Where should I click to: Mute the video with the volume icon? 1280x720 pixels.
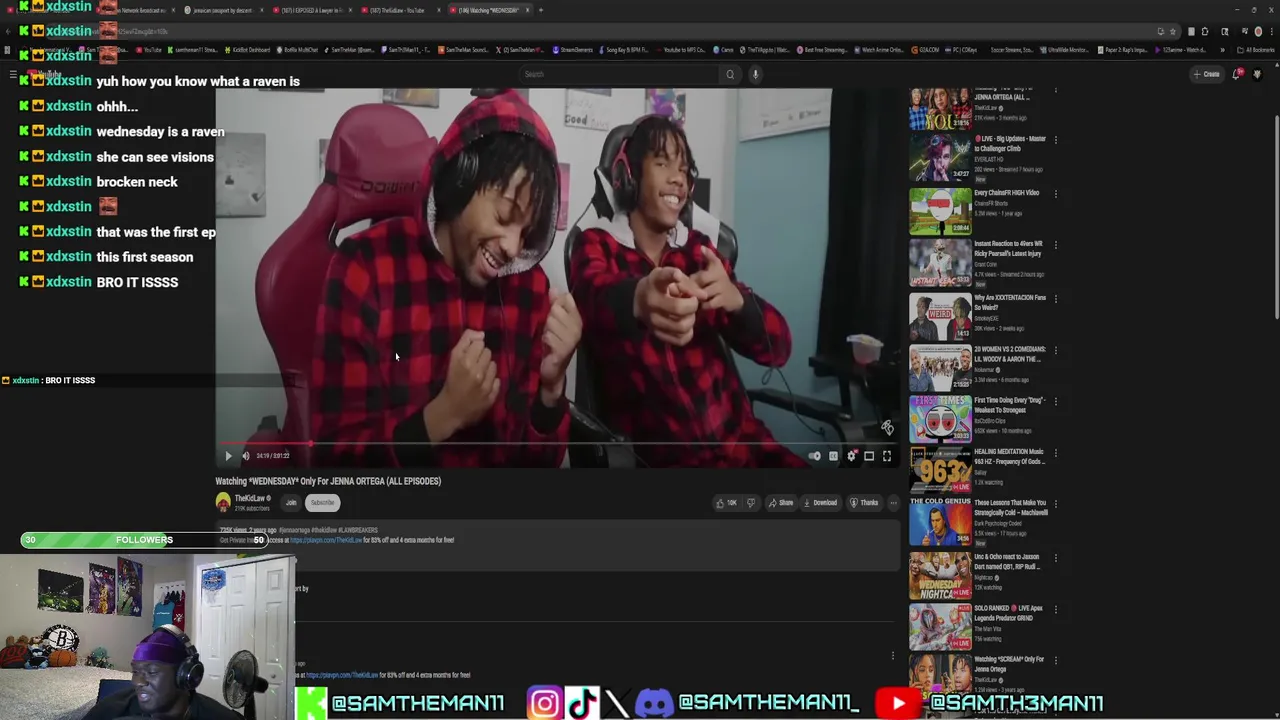pos(245,456)
